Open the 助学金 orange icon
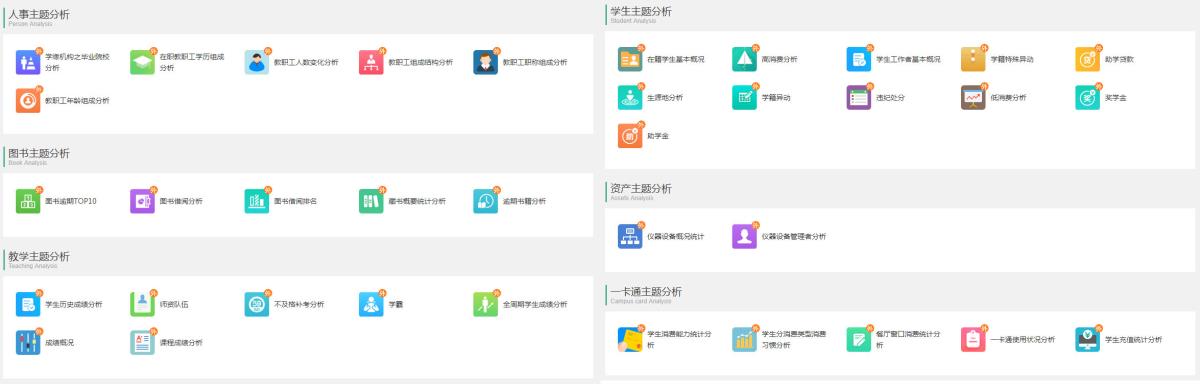 pos(630,135)
